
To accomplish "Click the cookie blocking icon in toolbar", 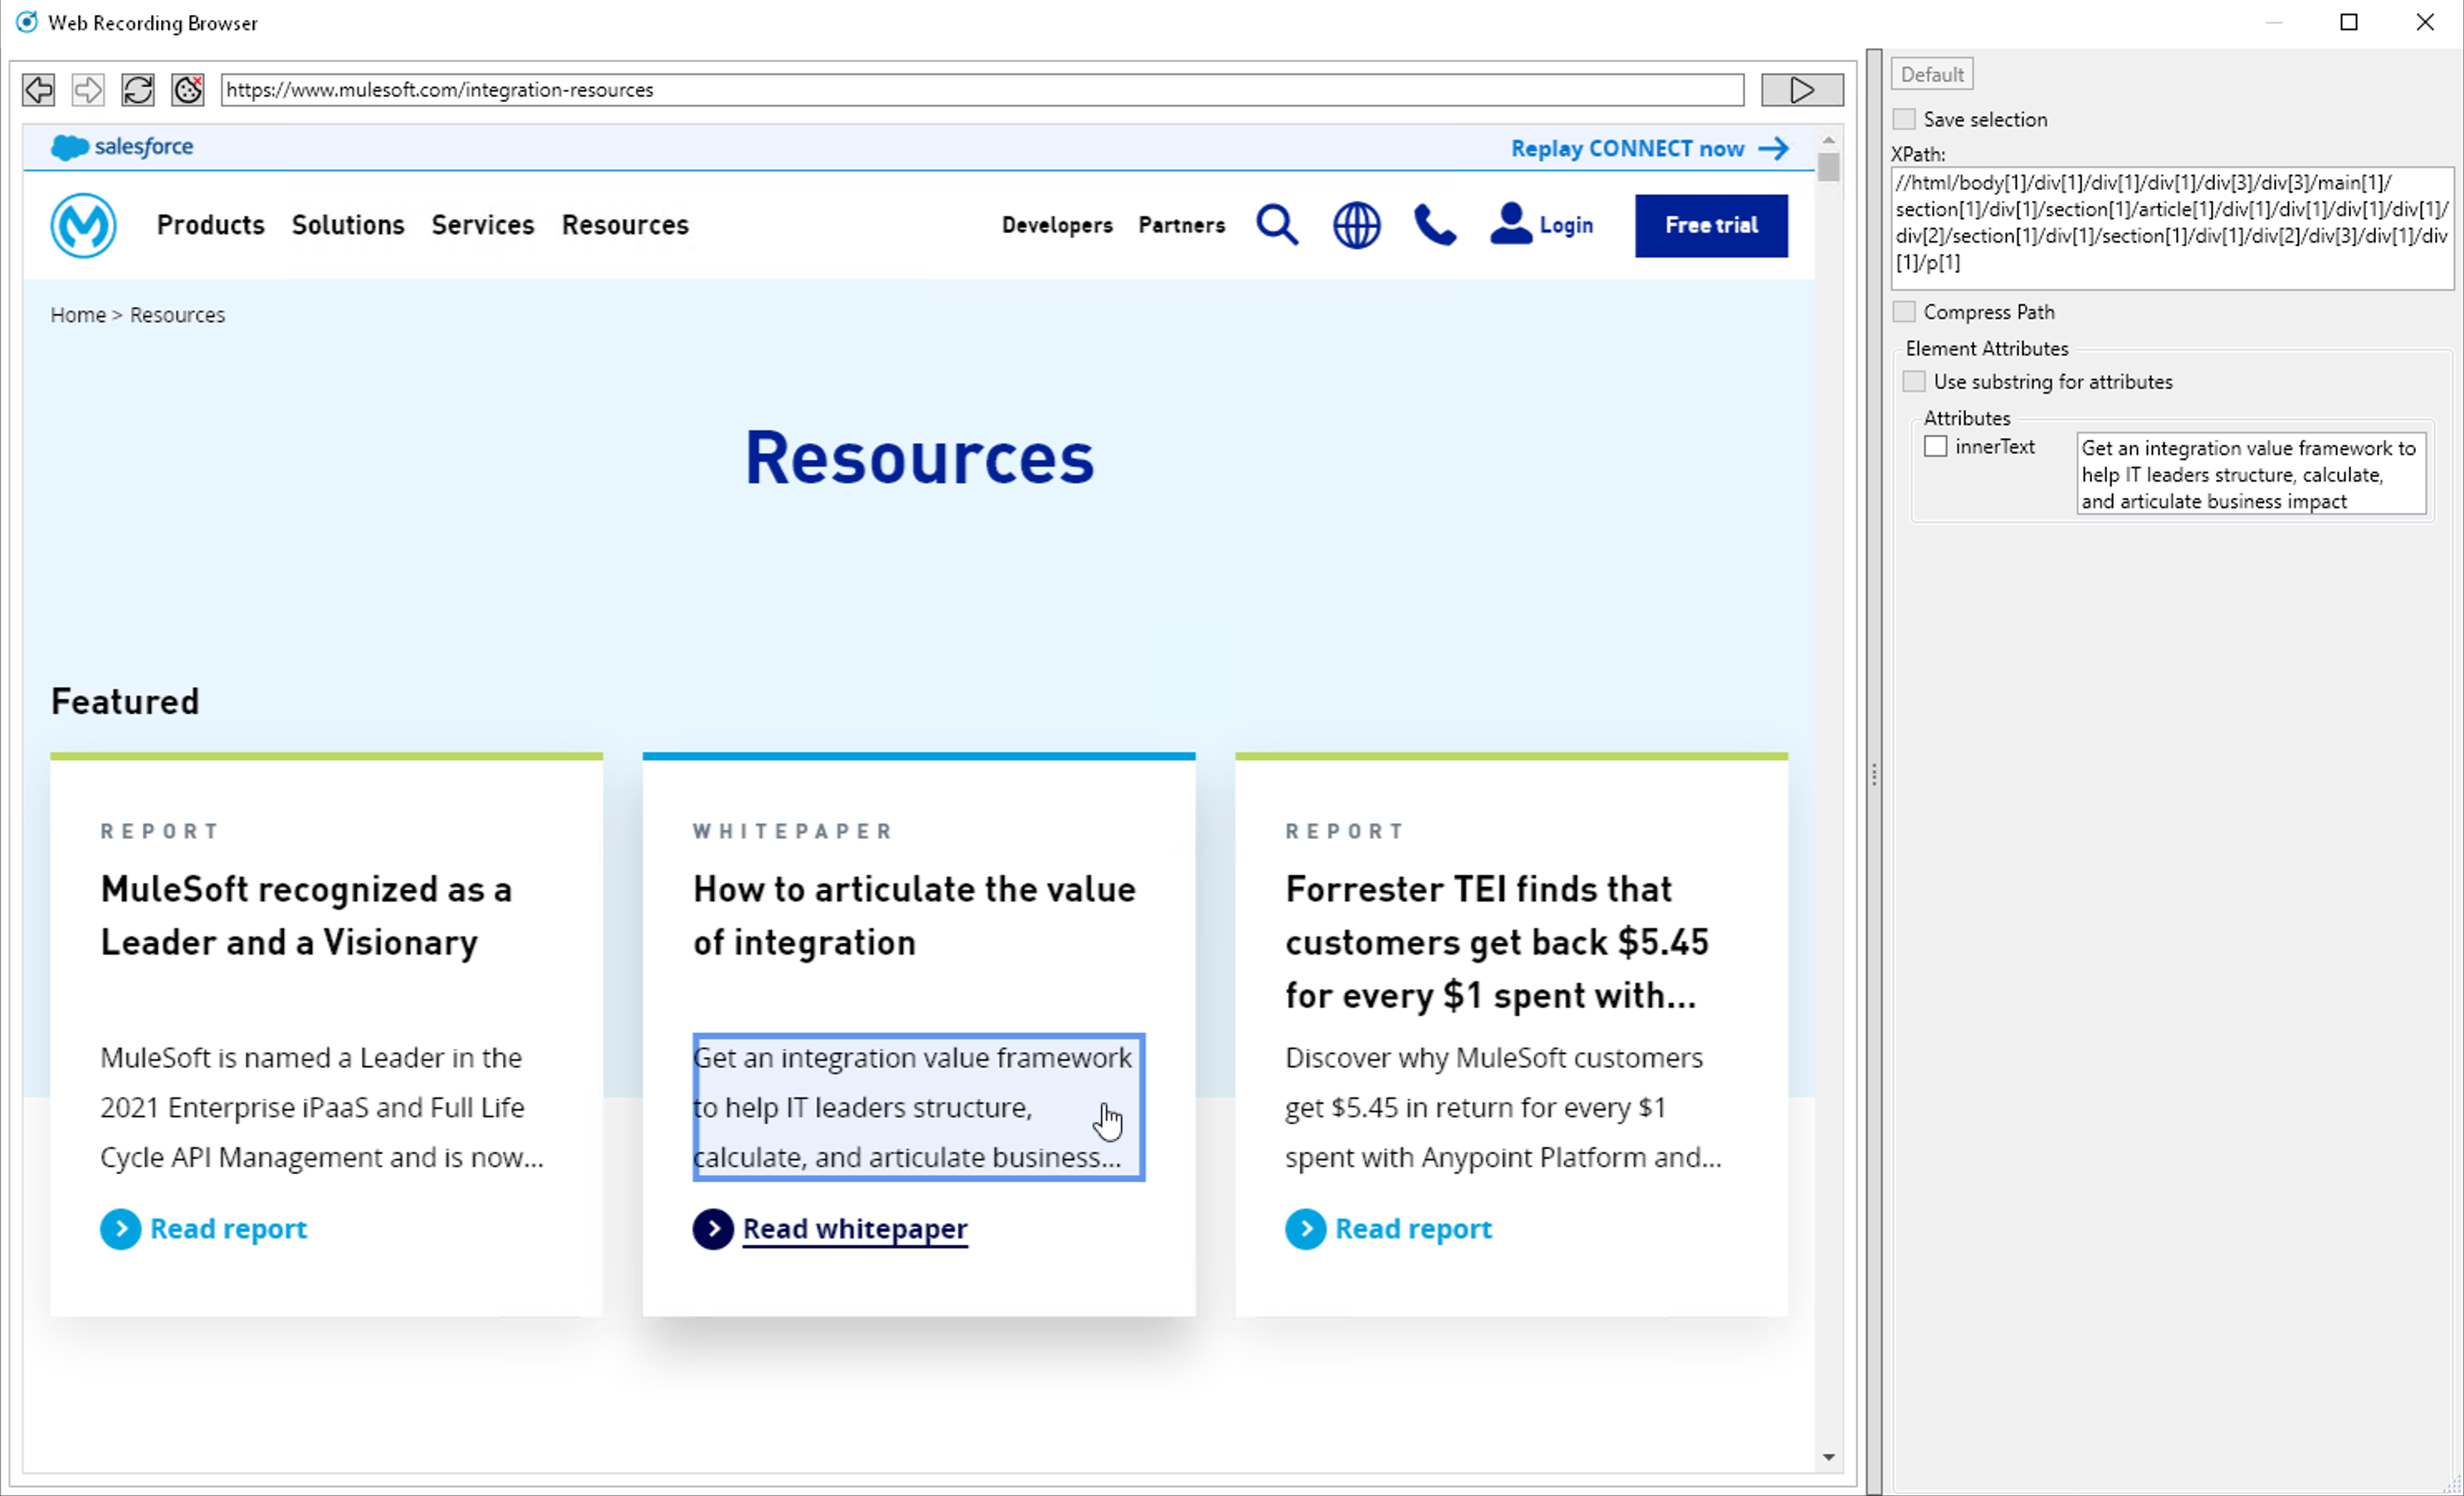I will point(188,89).
